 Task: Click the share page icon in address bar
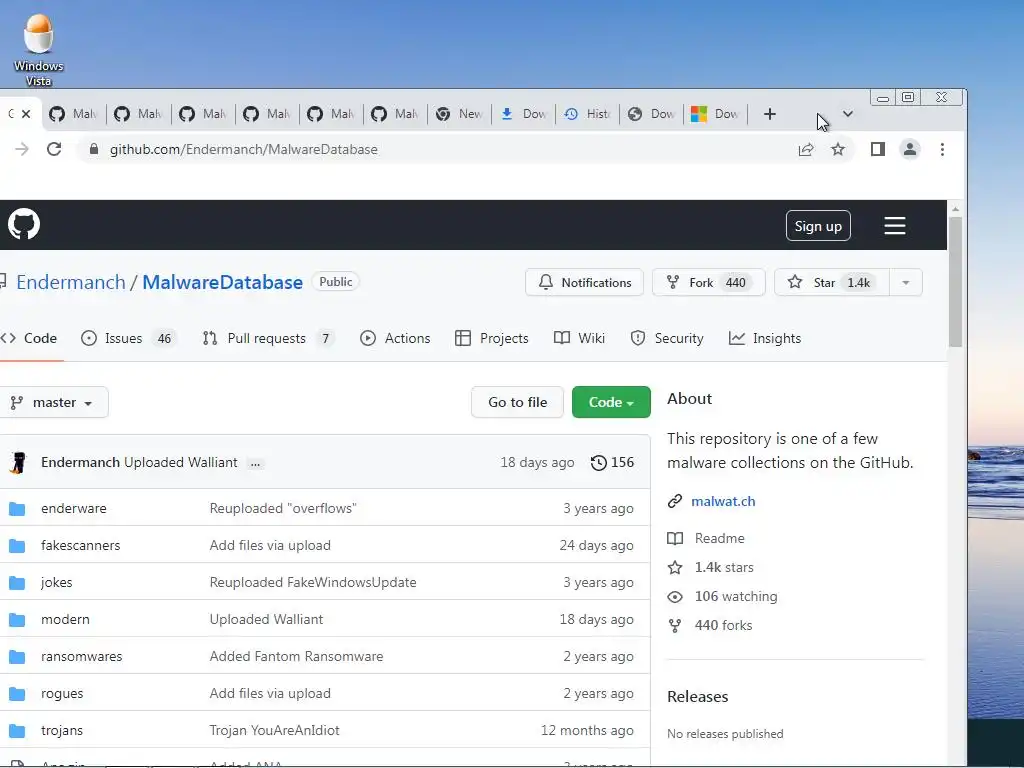pos(806,150)
